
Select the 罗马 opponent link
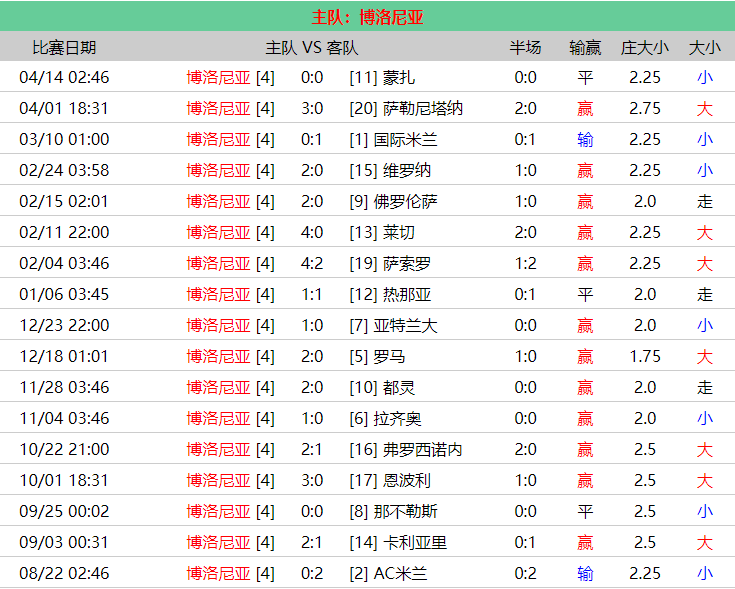click(390, 356)
